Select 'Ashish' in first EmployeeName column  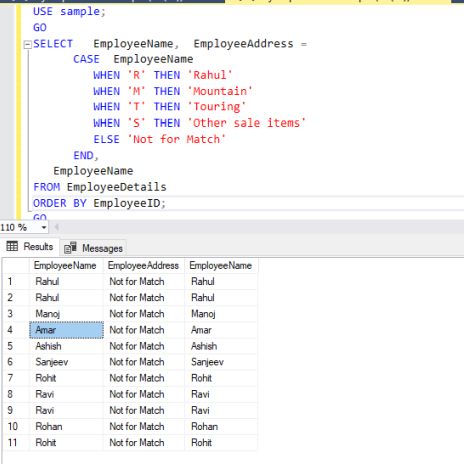66,346
